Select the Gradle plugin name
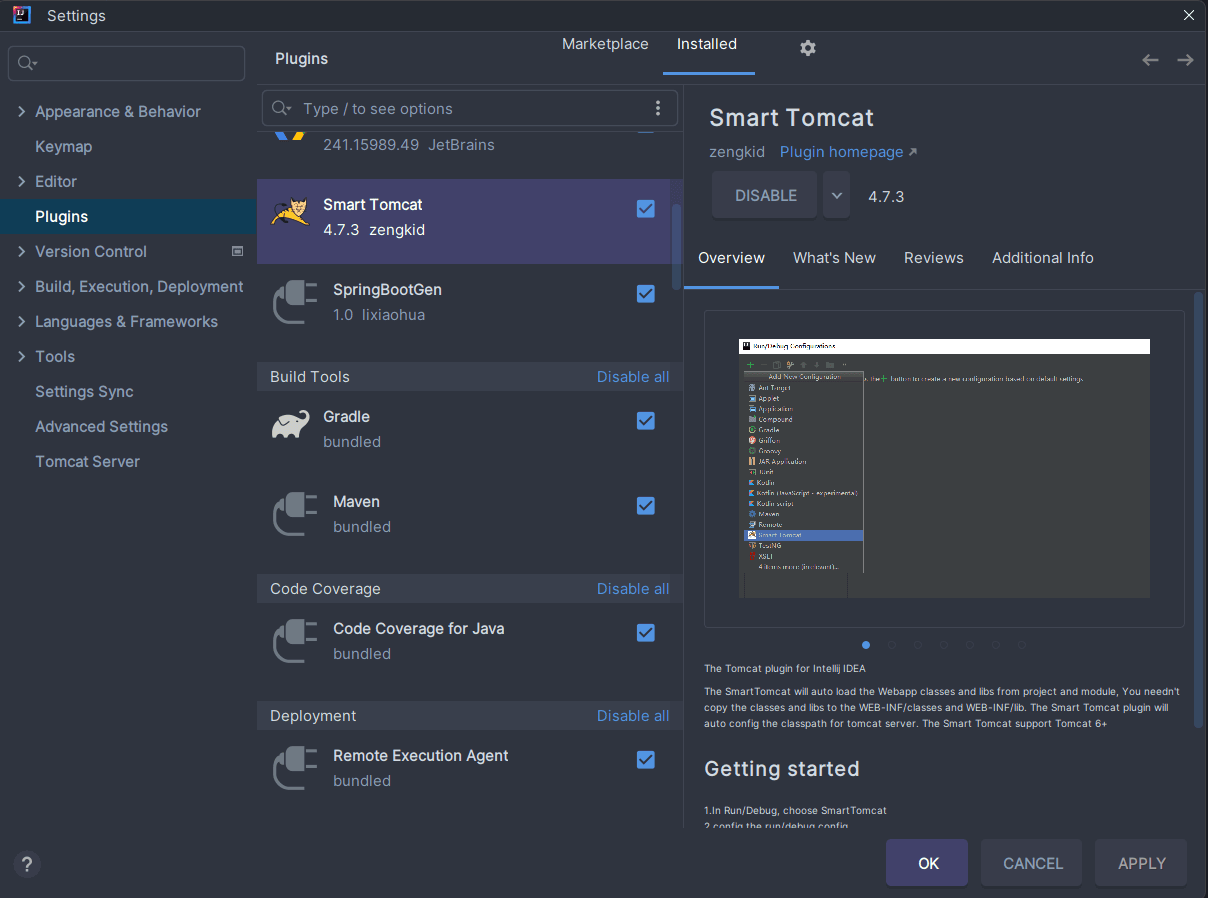 click(346, 417)
